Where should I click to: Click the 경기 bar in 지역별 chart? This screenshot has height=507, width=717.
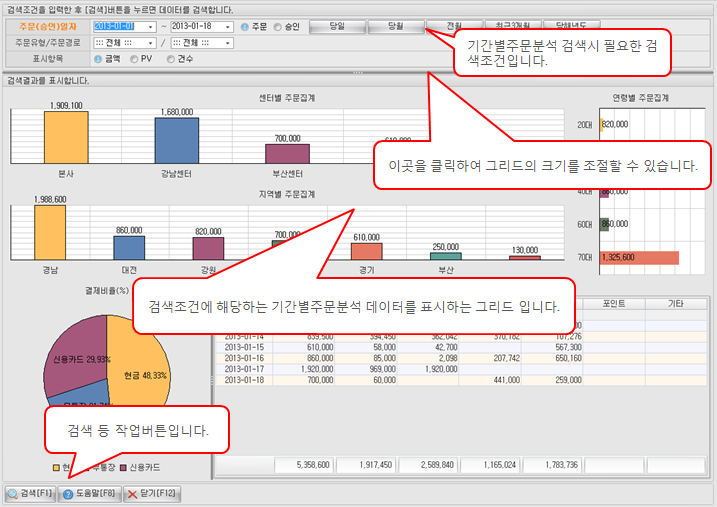pos(367,251)
